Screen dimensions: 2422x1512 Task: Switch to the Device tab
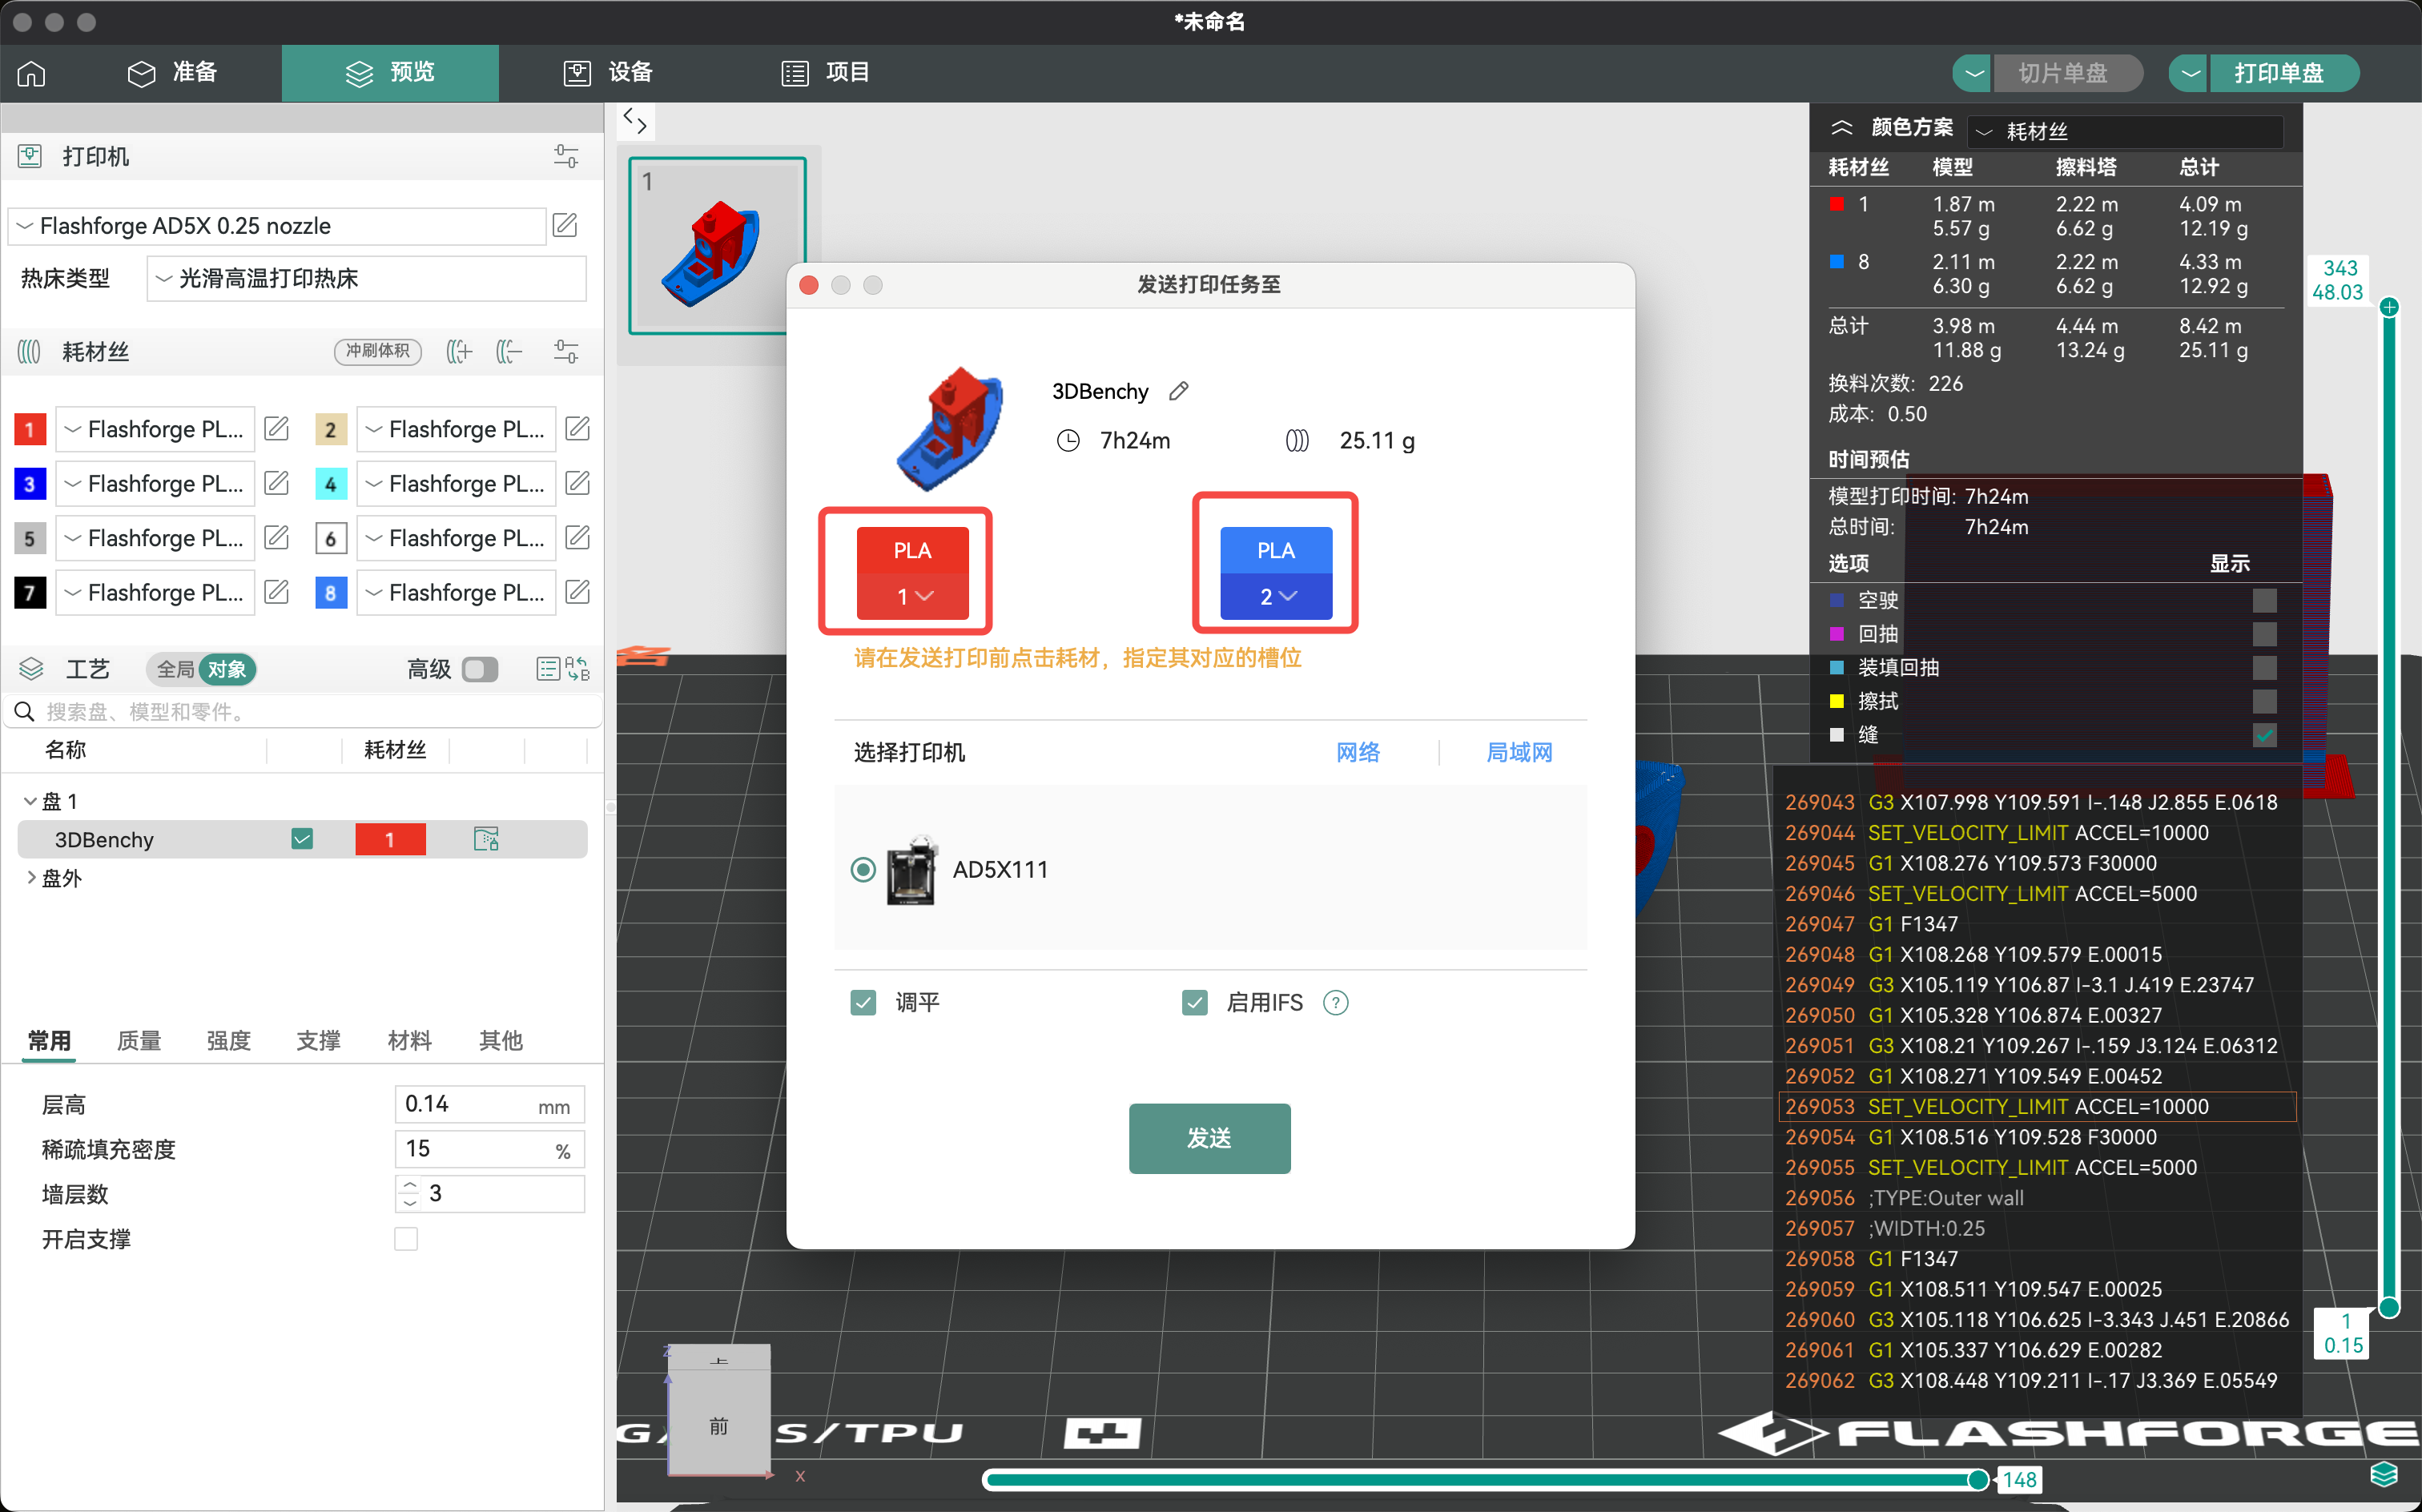609,73
